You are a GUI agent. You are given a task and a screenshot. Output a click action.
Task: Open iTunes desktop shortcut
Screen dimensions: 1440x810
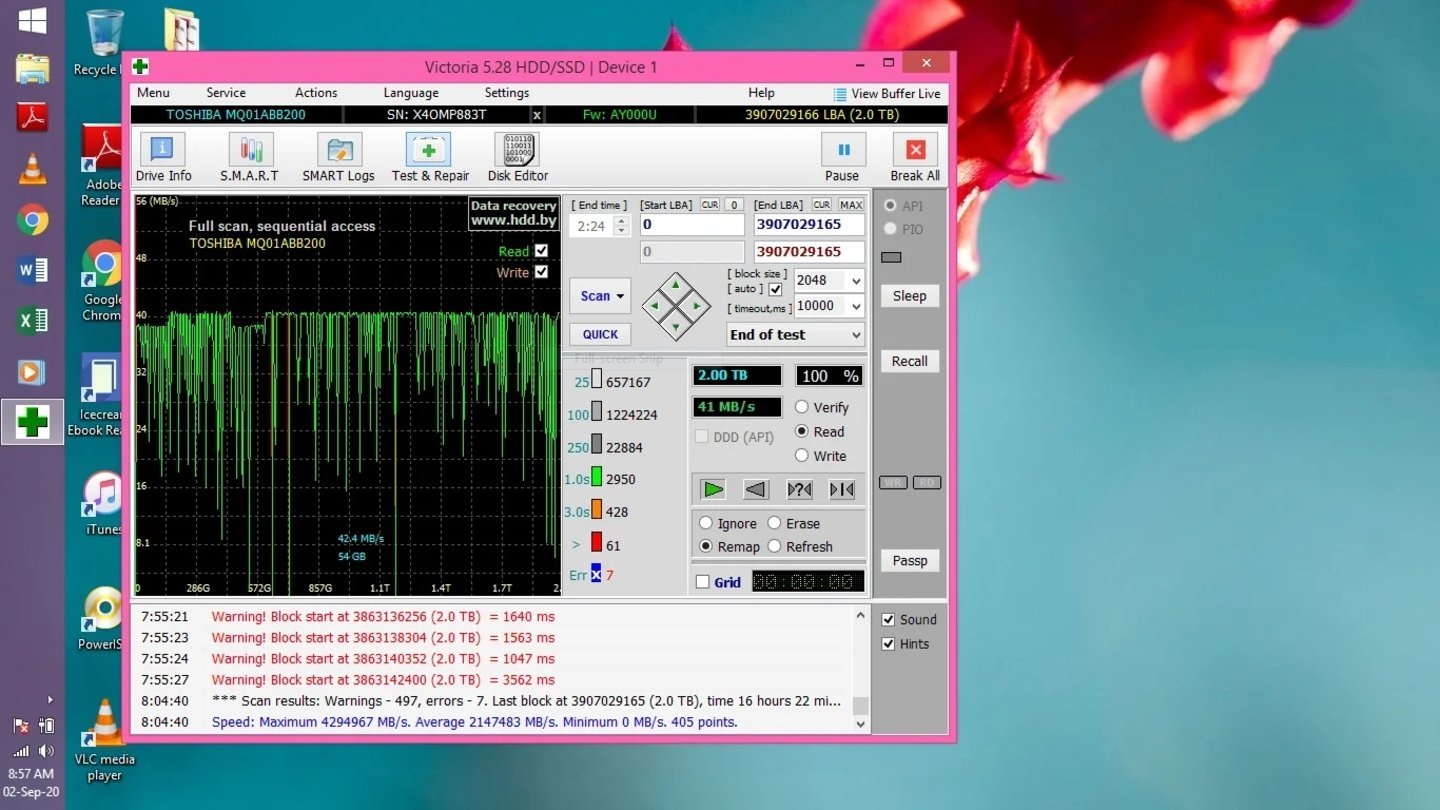103,503
